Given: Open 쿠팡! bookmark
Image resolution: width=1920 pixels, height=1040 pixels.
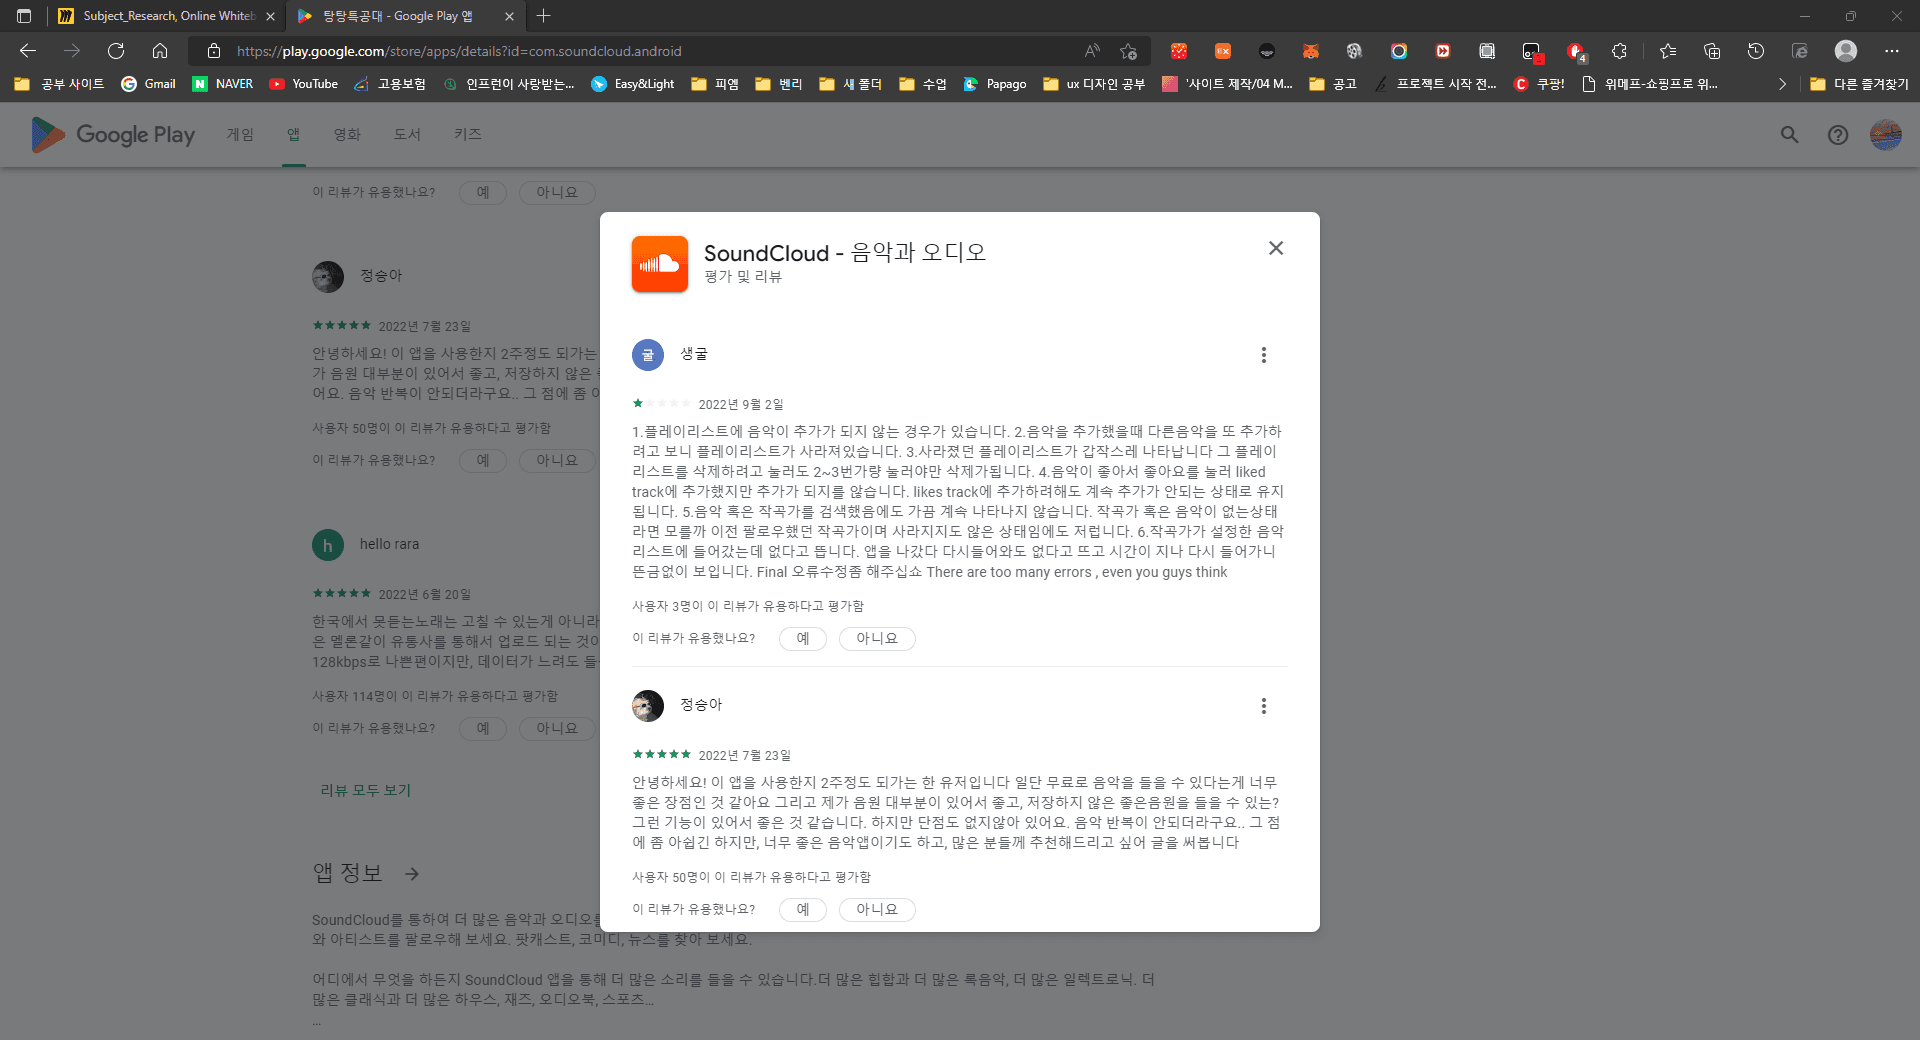Looking at the screenshot, I should 1540,84.
